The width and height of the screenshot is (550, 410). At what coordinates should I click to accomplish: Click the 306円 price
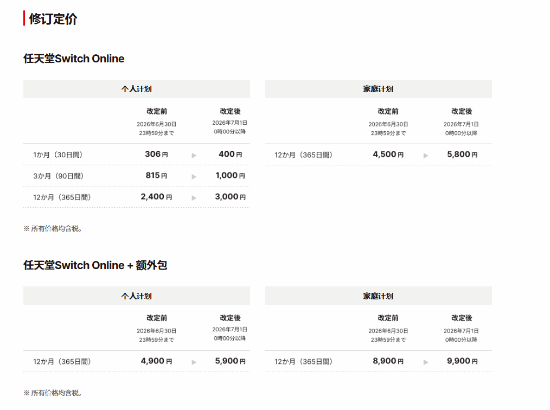point(156,154)
